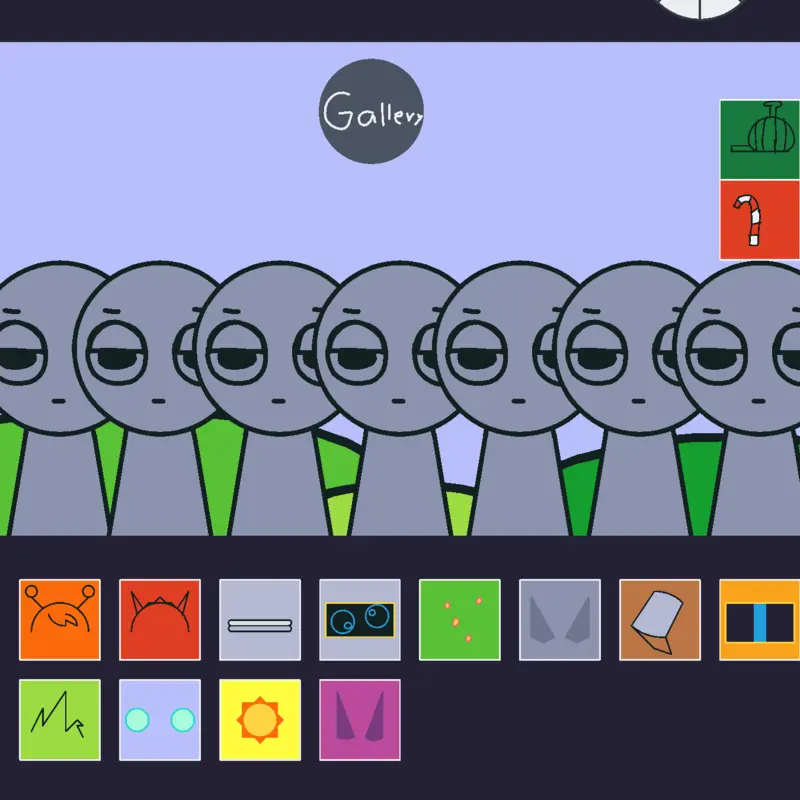Select the red candy cane icon
The width and height of the screenshot is (800, 800).
coord(760,220)
